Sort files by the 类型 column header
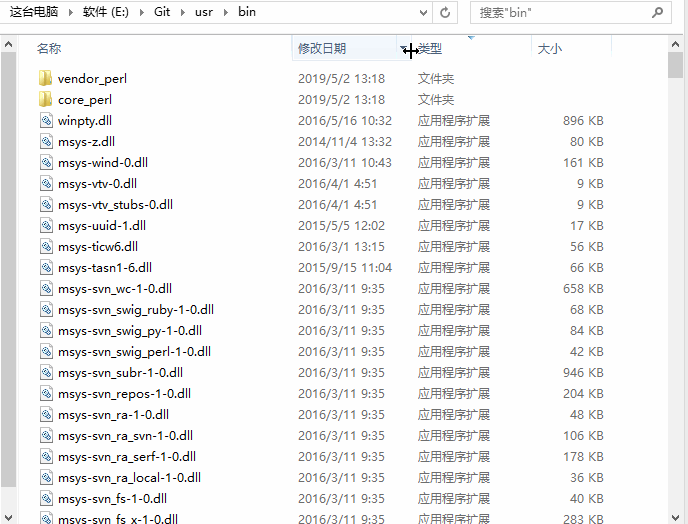The height and width of the screenshot is (524, 688). coord(432,48)
